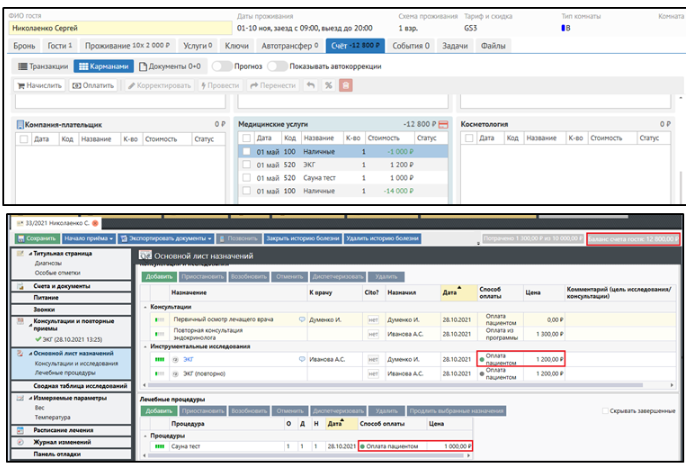
Task: Open the Начало приема dropdown
Action: (x=89, y=239)
